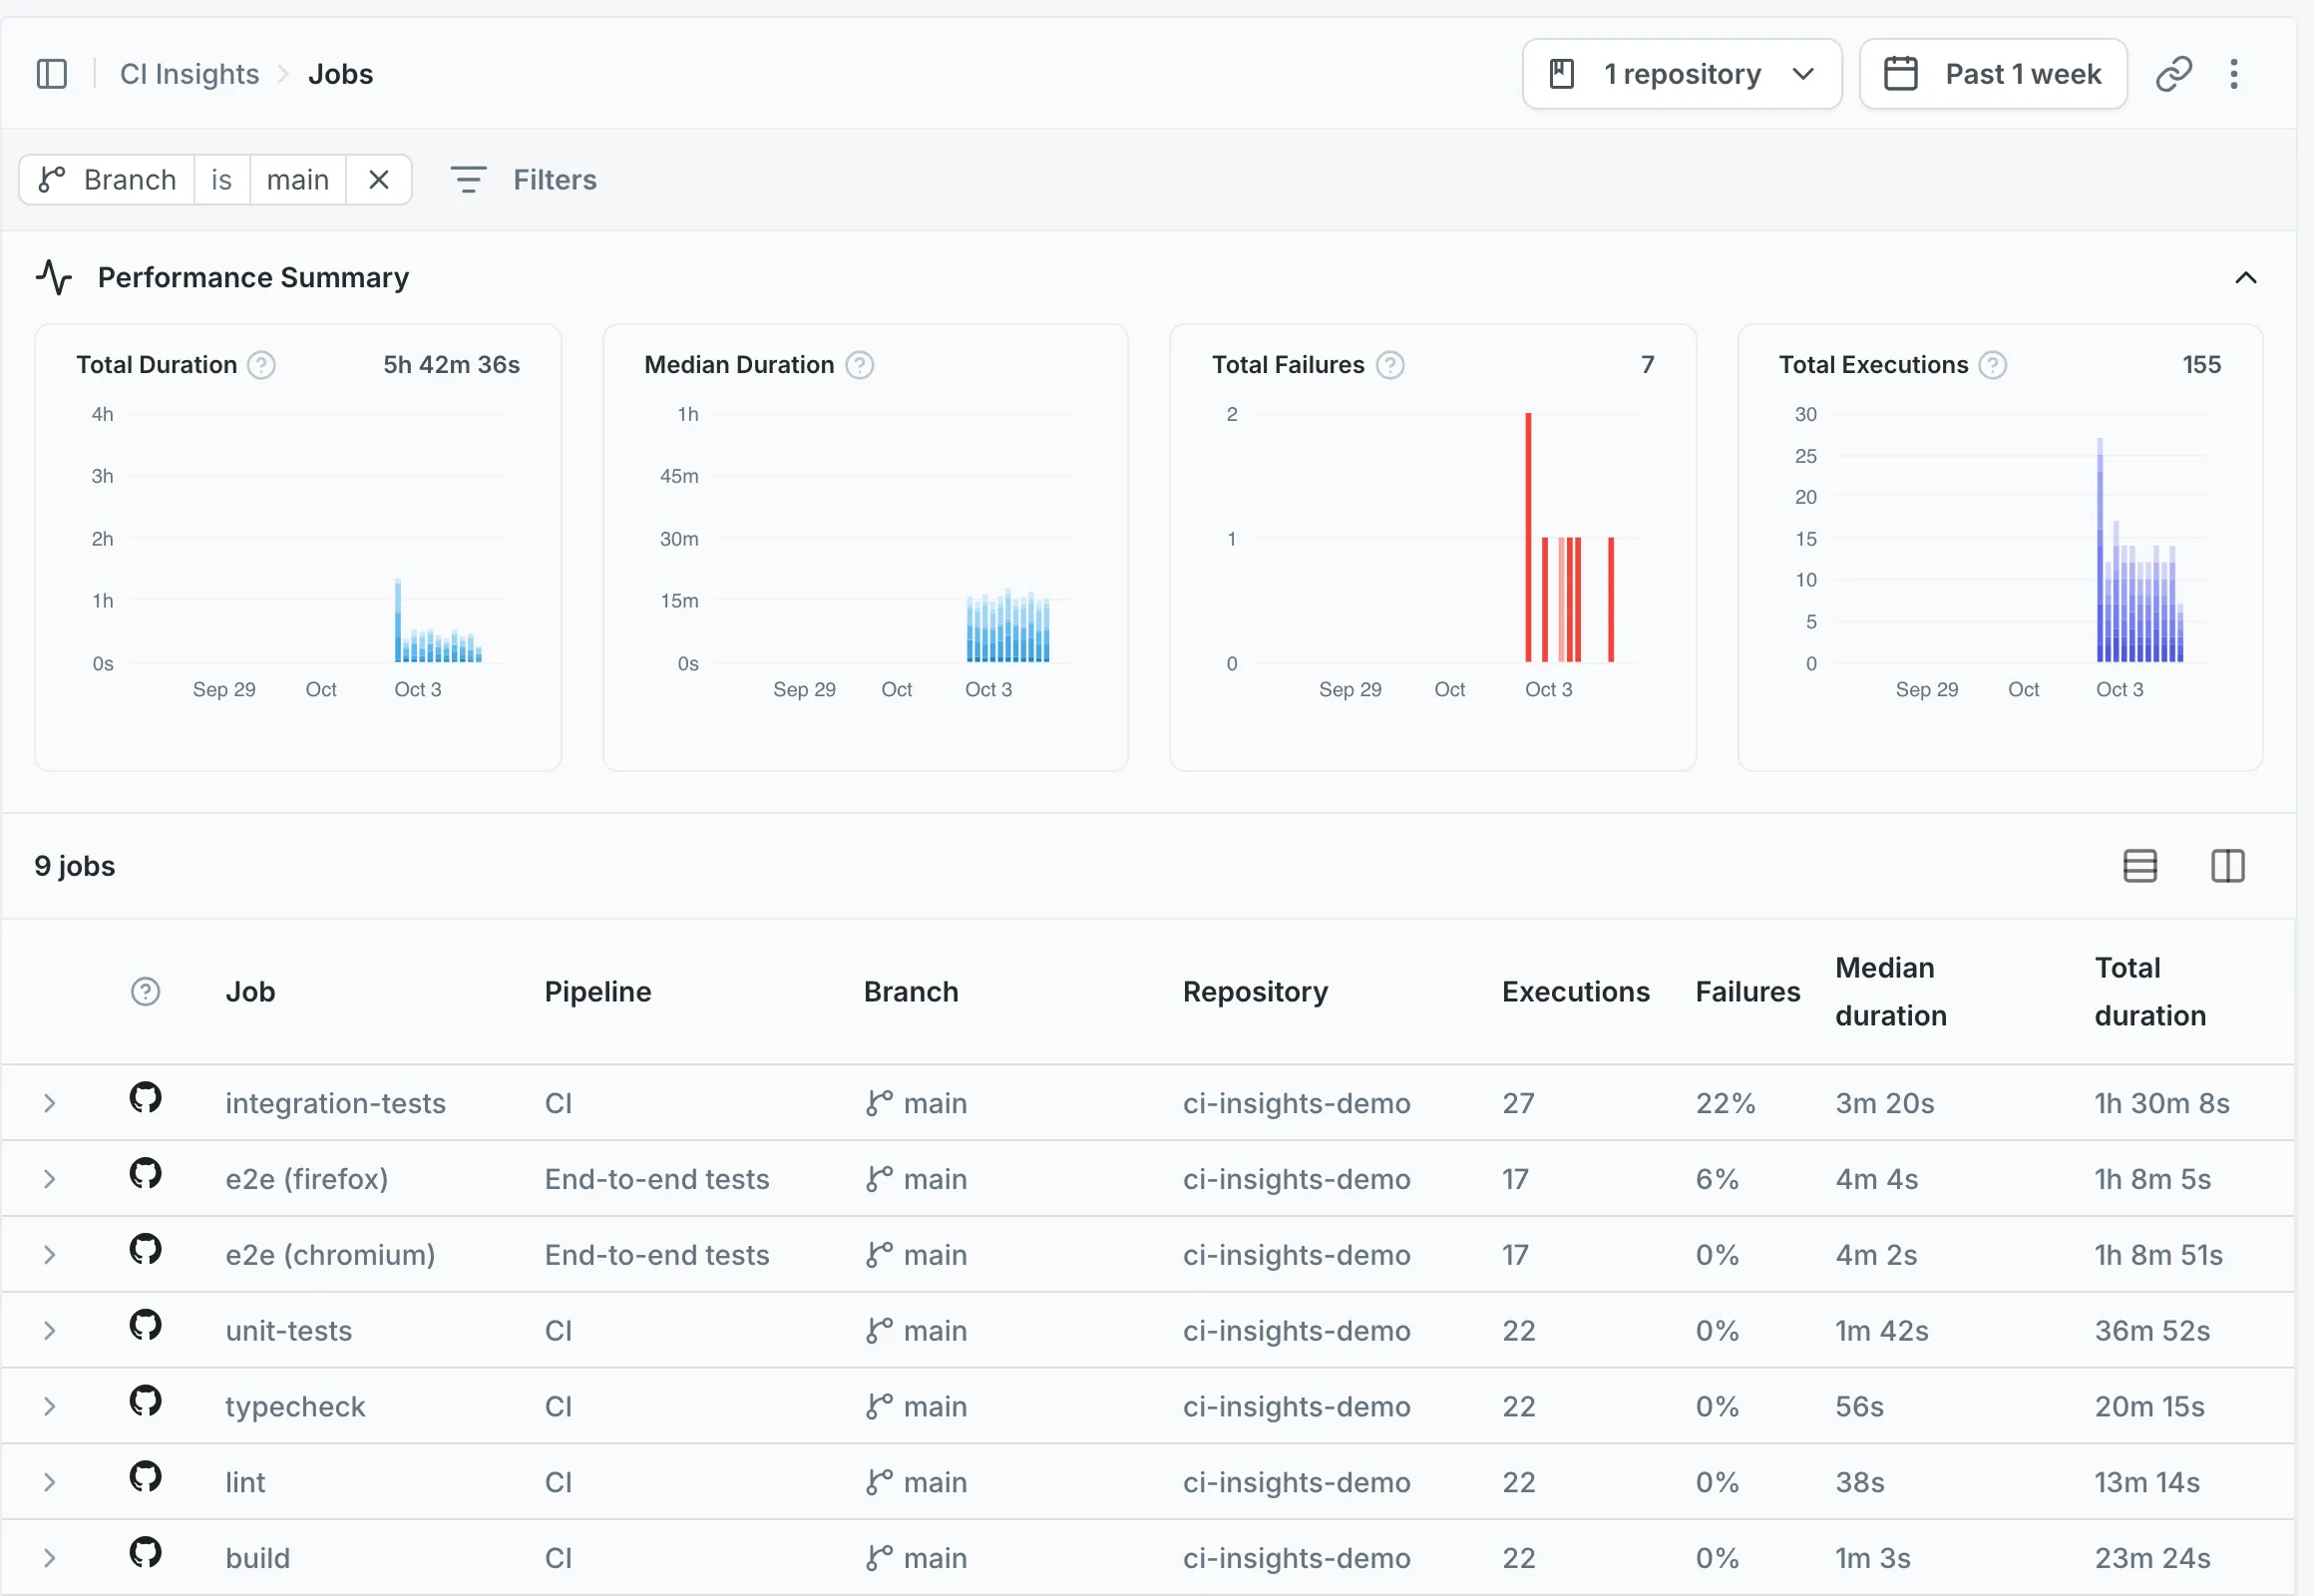
Task: Open the Filters button
Action: 524,180
